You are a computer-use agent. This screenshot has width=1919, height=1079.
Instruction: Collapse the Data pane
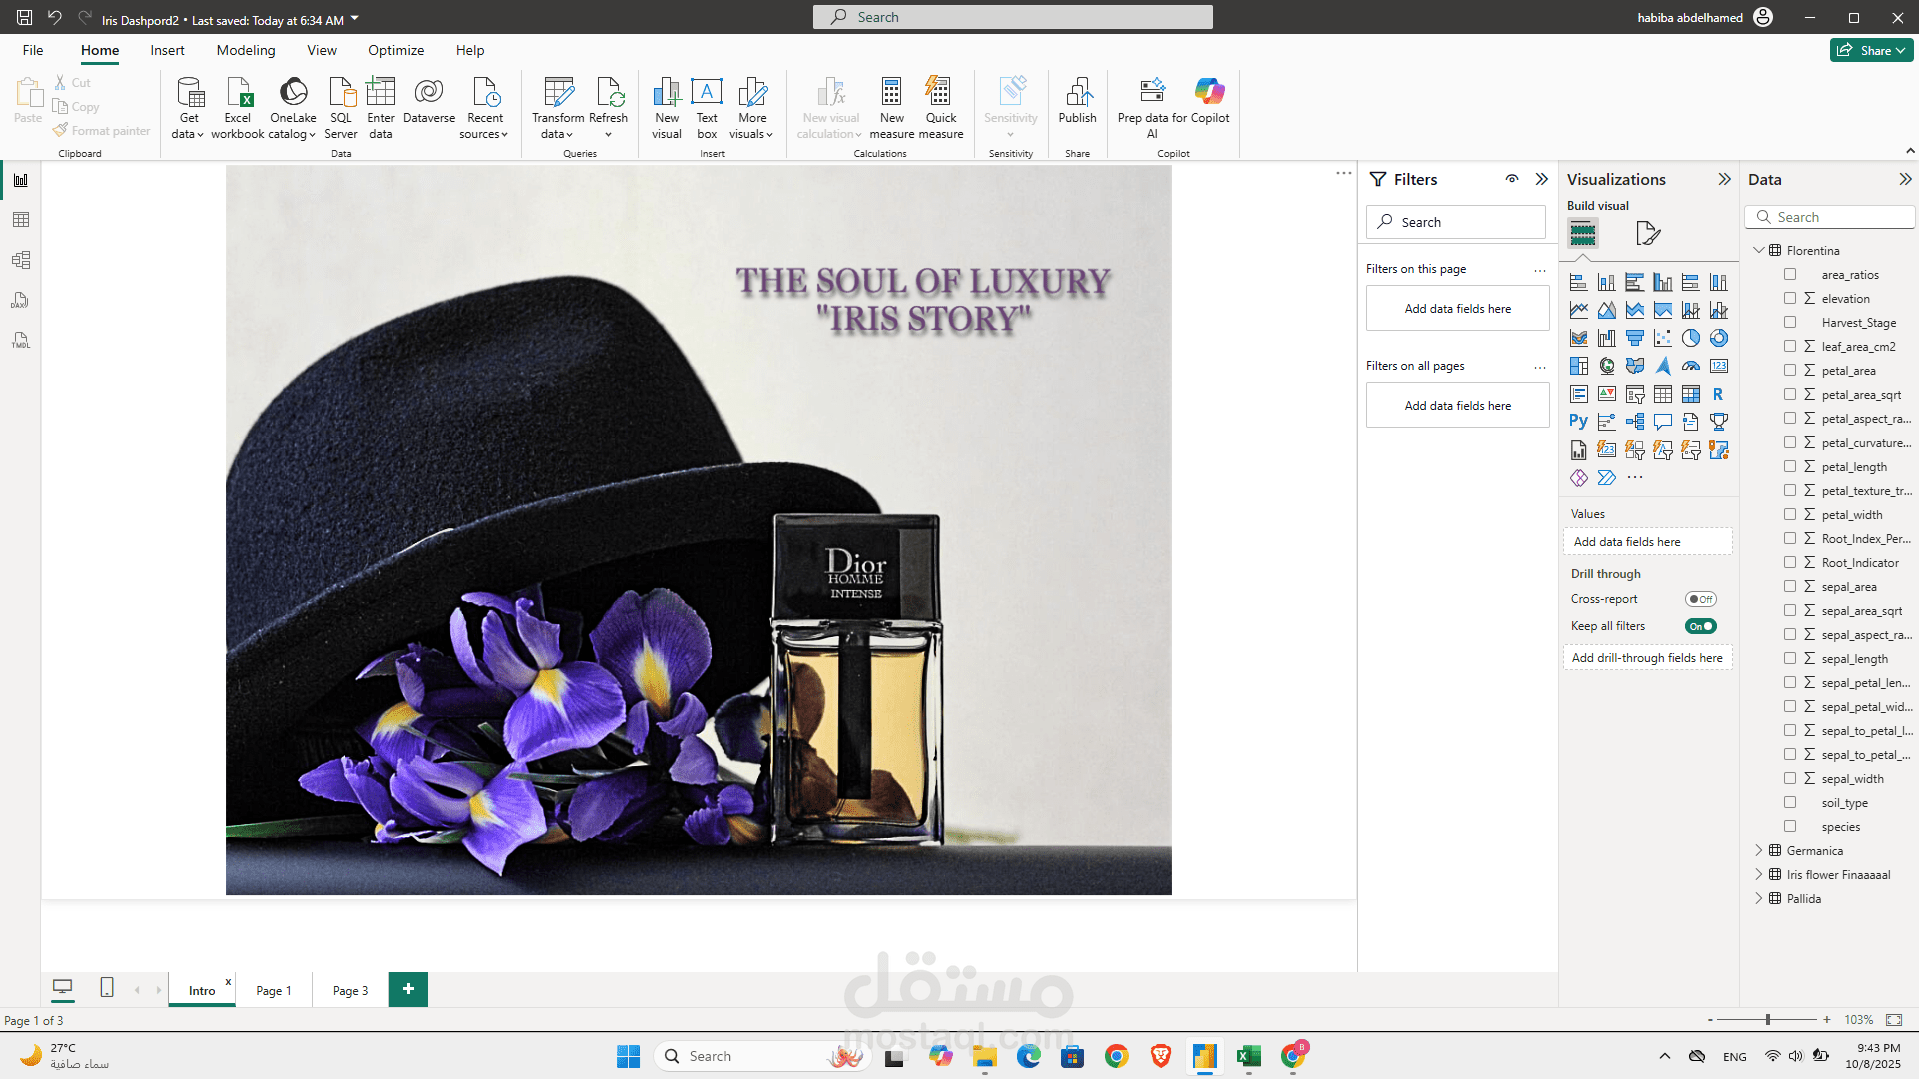click(x=1905, y=179)
